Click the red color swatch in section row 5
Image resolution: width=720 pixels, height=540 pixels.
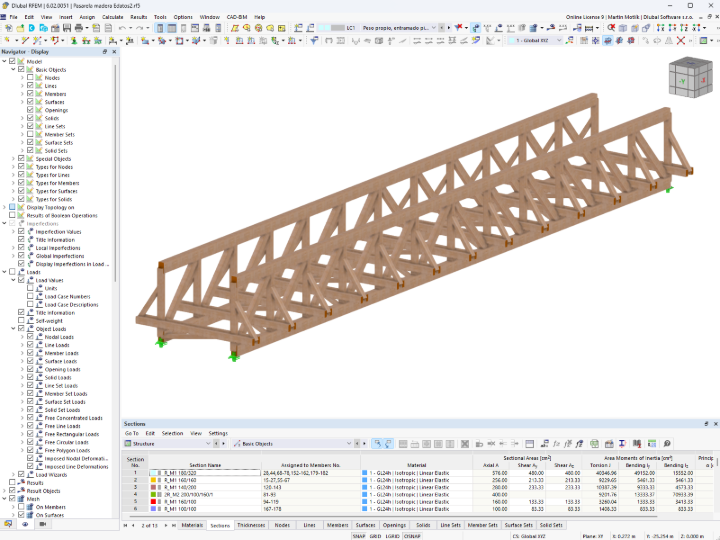[153, 501]
